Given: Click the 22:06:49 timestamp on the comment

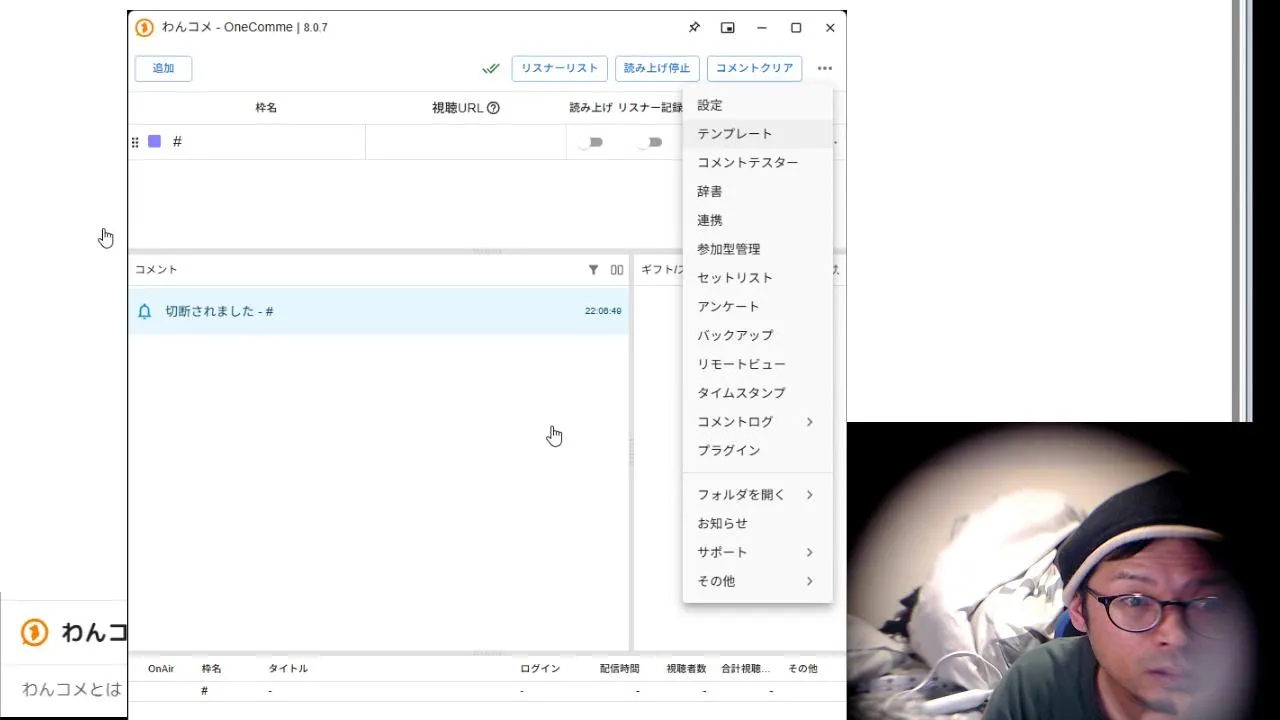Looking at the screenshot, I should (x=603, y=312).
